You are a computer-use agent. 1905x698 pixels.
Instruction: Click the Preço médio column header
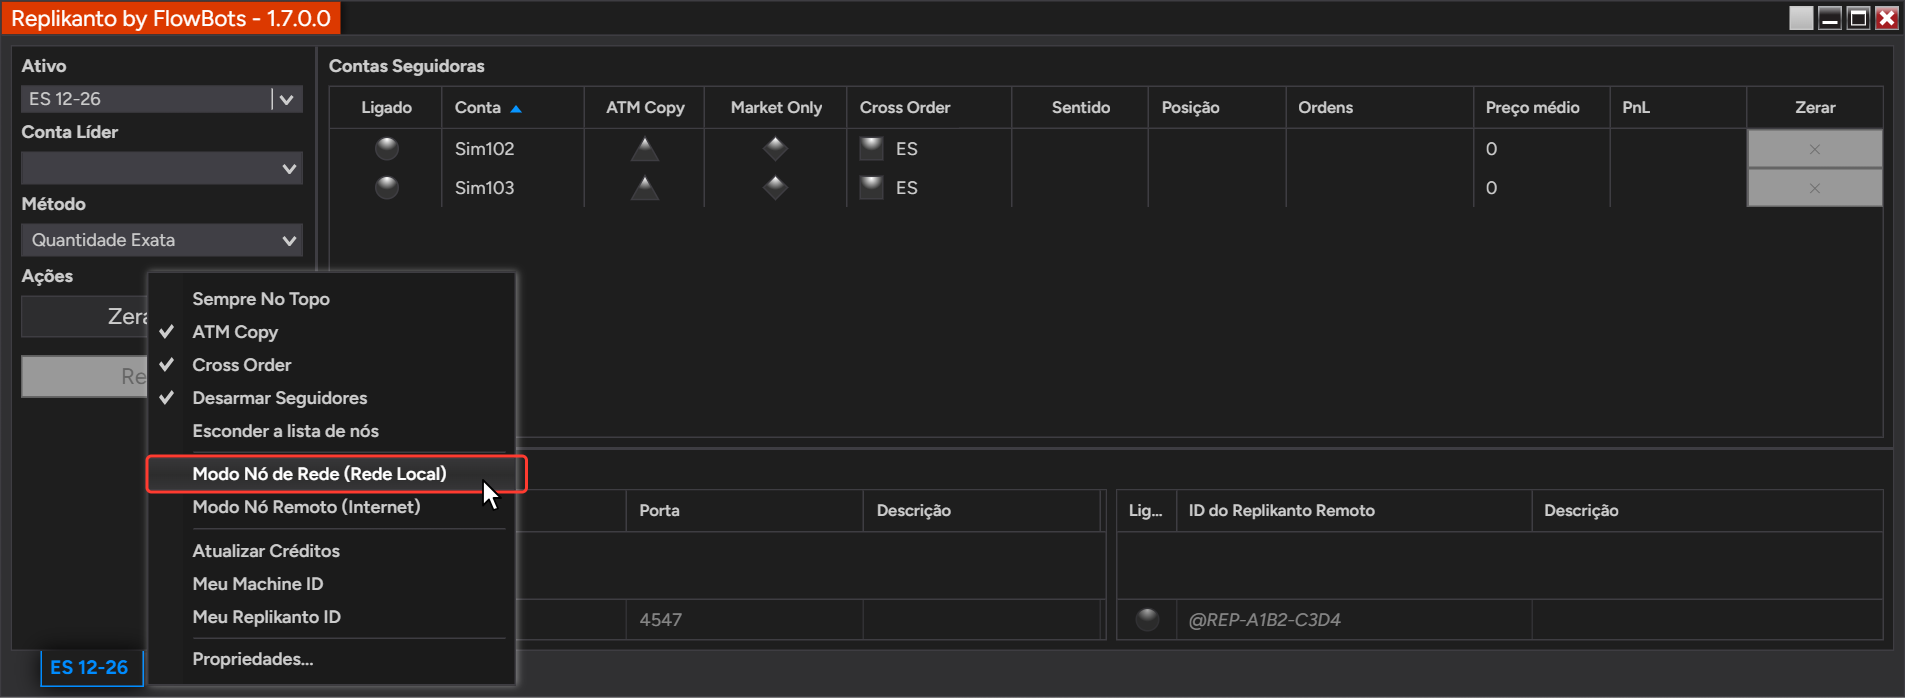pos(1541,107)
